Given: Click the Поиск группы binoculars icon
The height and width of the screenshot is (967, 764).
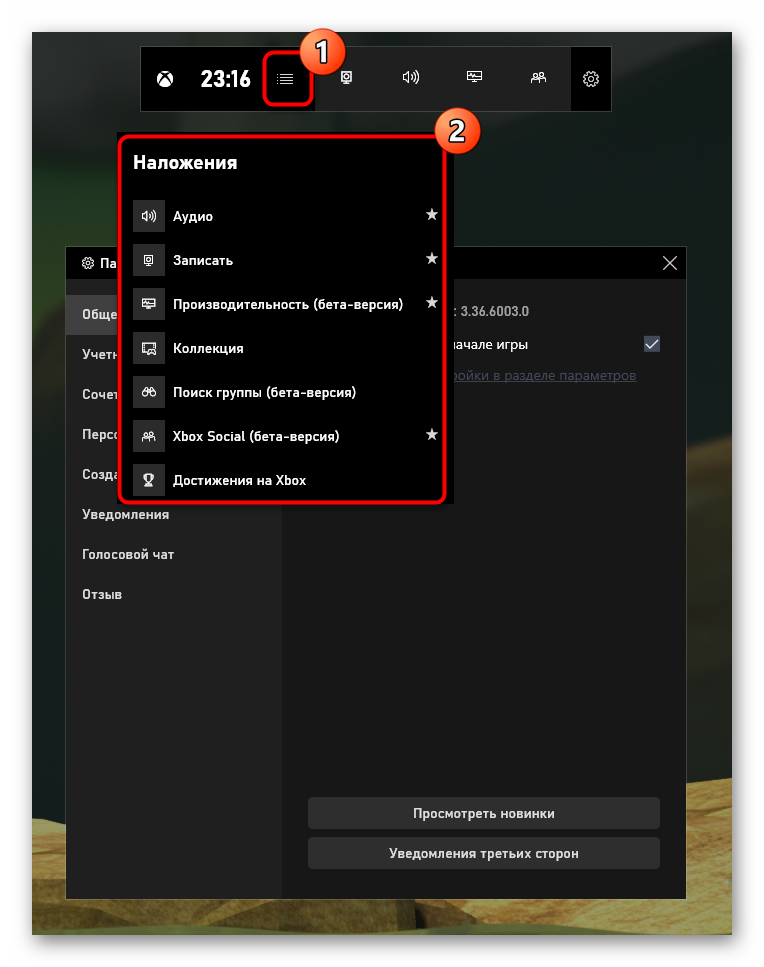Looking at the screenshot, I should pyautogui.click(x=149, y=392).
